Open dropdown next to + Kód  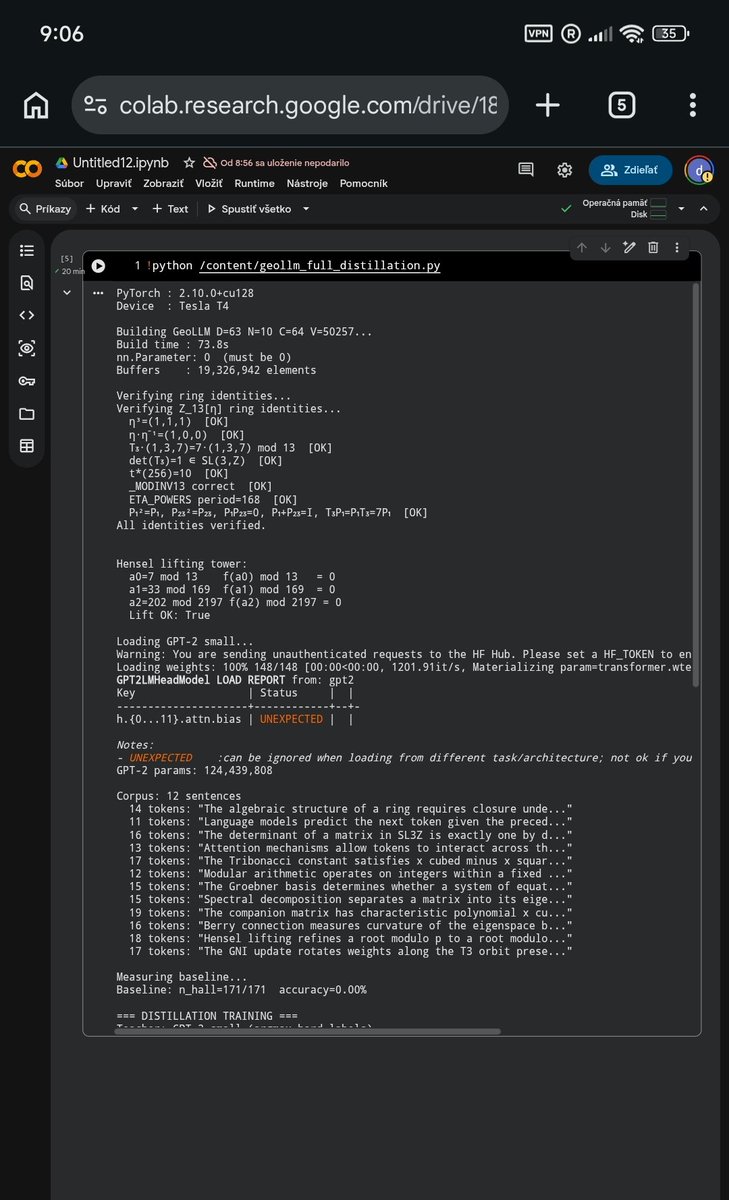[135, 209]
